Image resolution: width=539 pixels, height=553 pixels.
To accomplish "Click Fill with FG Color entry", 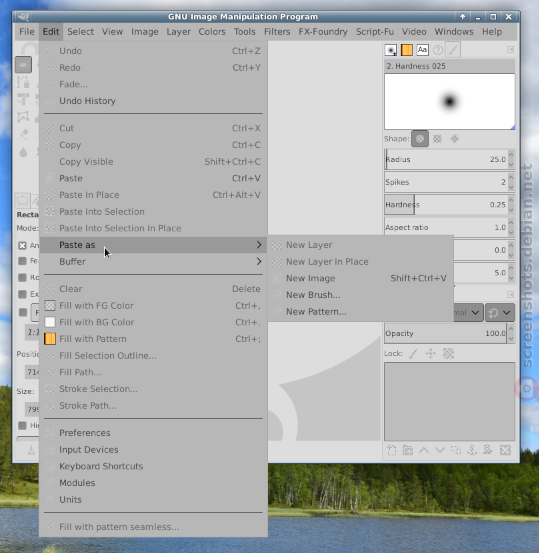I will (x=153, y=306).
